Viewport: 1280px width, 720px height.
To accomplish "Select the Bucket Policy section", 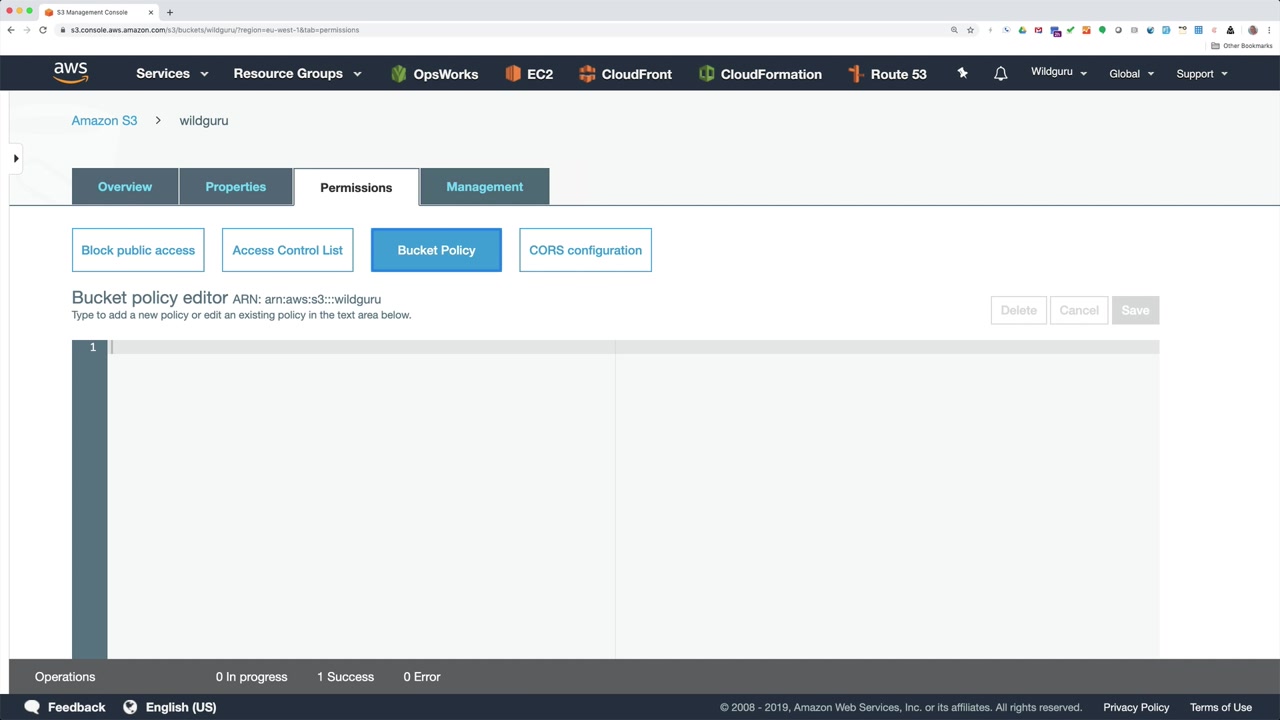I will click(436, 250).
